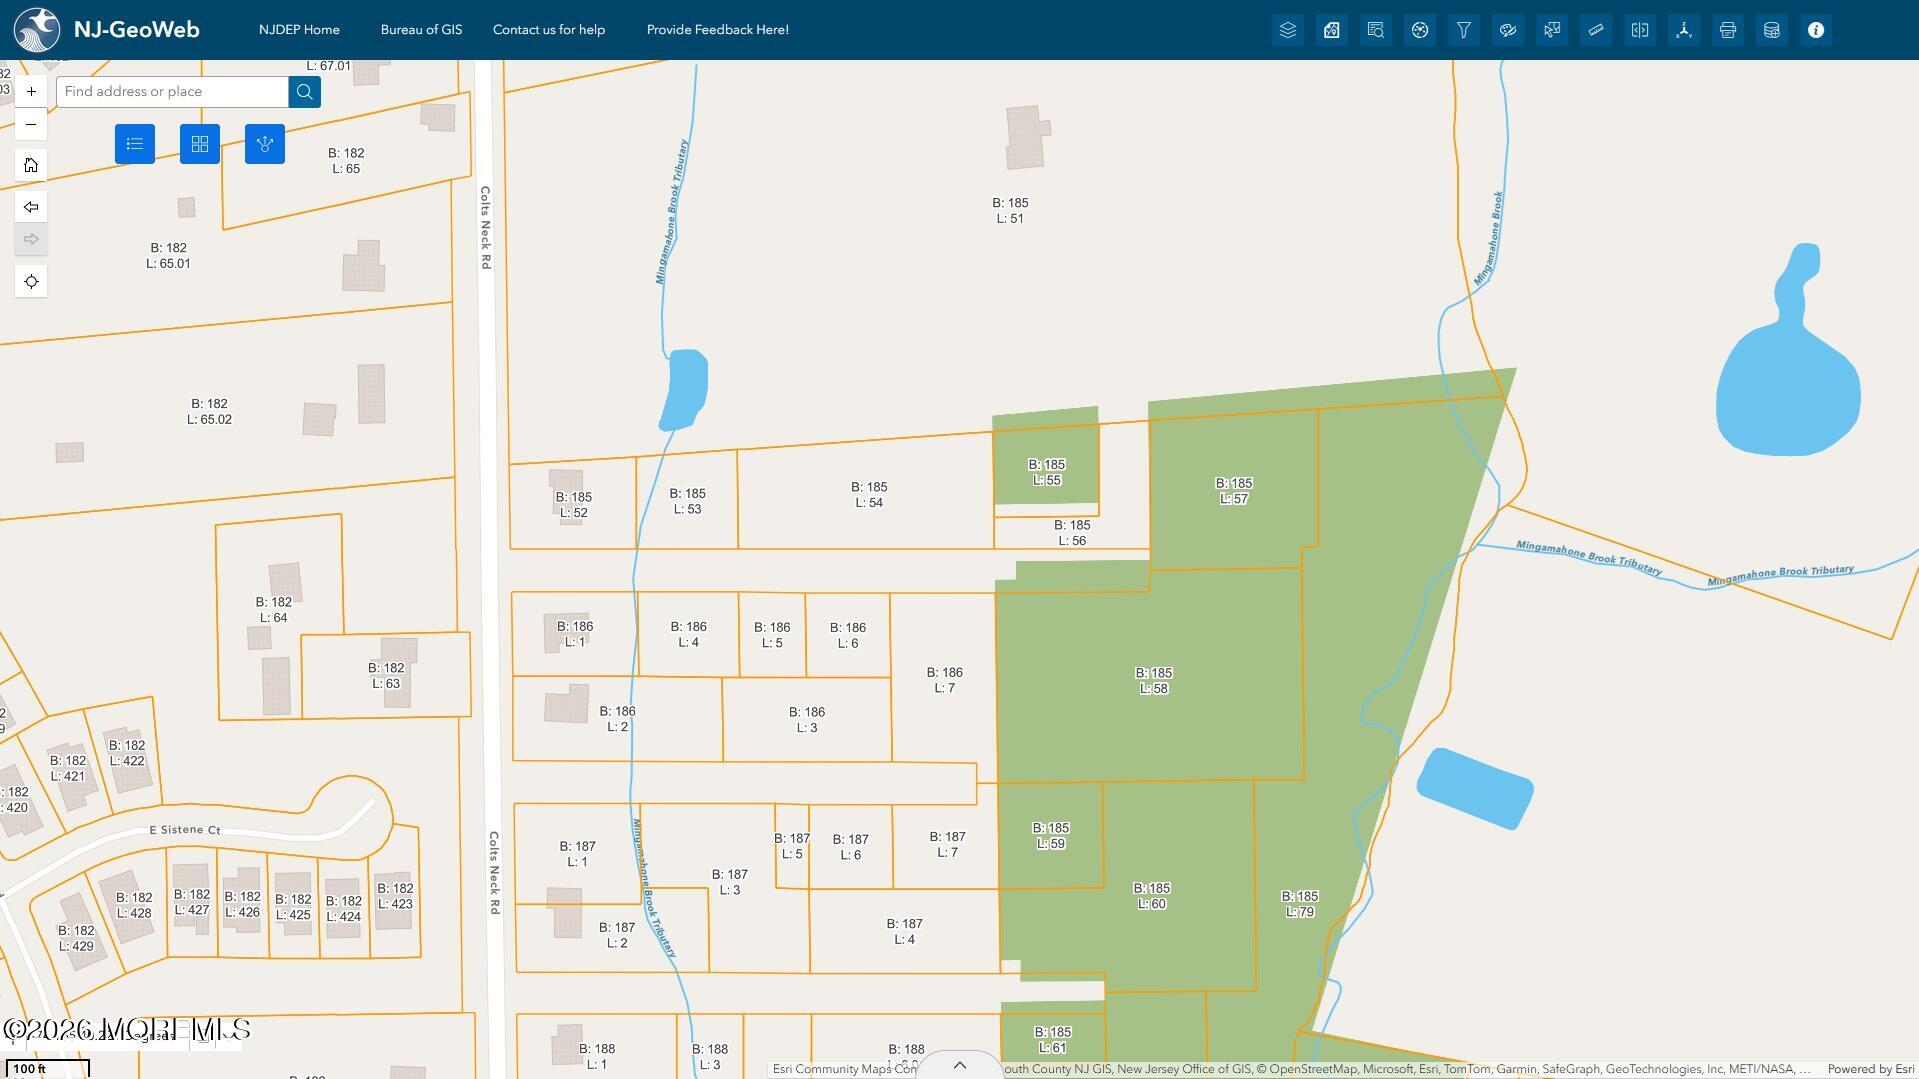Expand the bottom attribute table chevron
This screenshot has height=1079, width=1919.
(959, 1065)
